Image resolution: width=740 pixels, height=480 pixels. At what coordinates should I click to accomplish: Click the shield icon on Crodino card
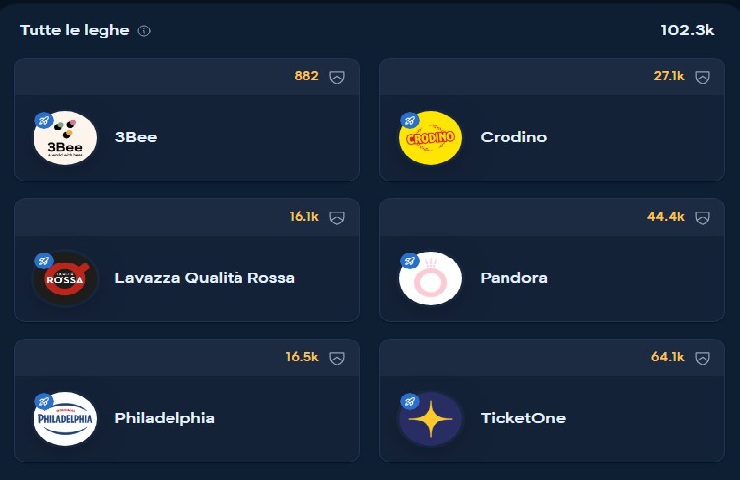point(702,77)
